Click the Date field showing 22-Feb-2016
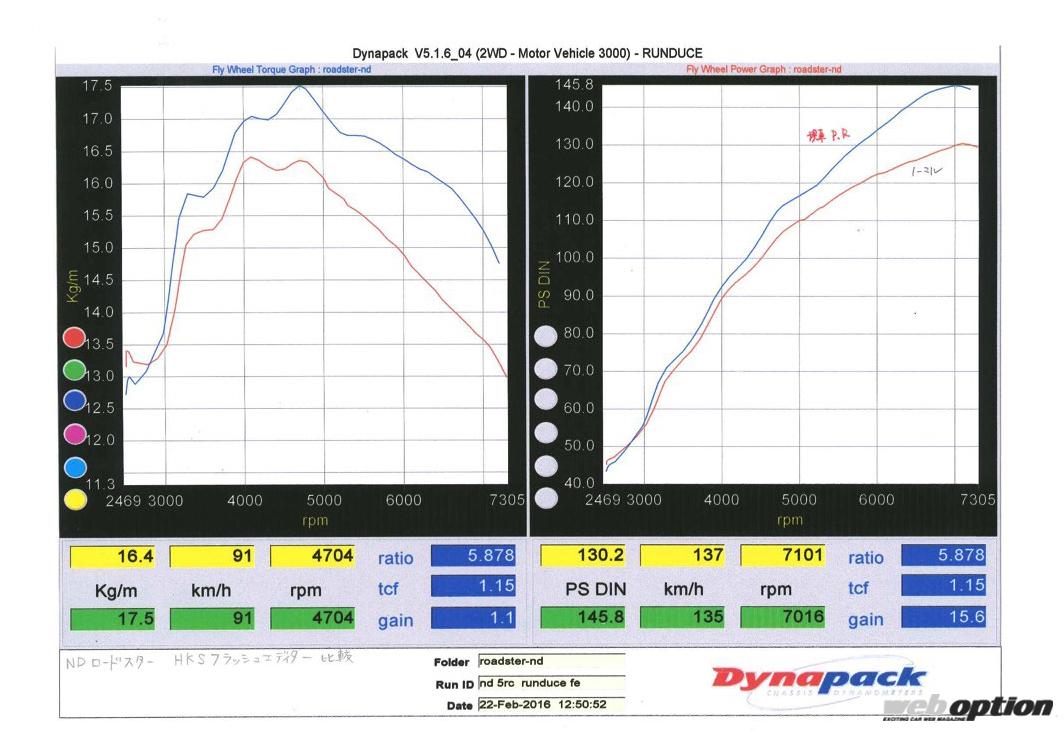The image size is (1063, 731). [550, 705]
